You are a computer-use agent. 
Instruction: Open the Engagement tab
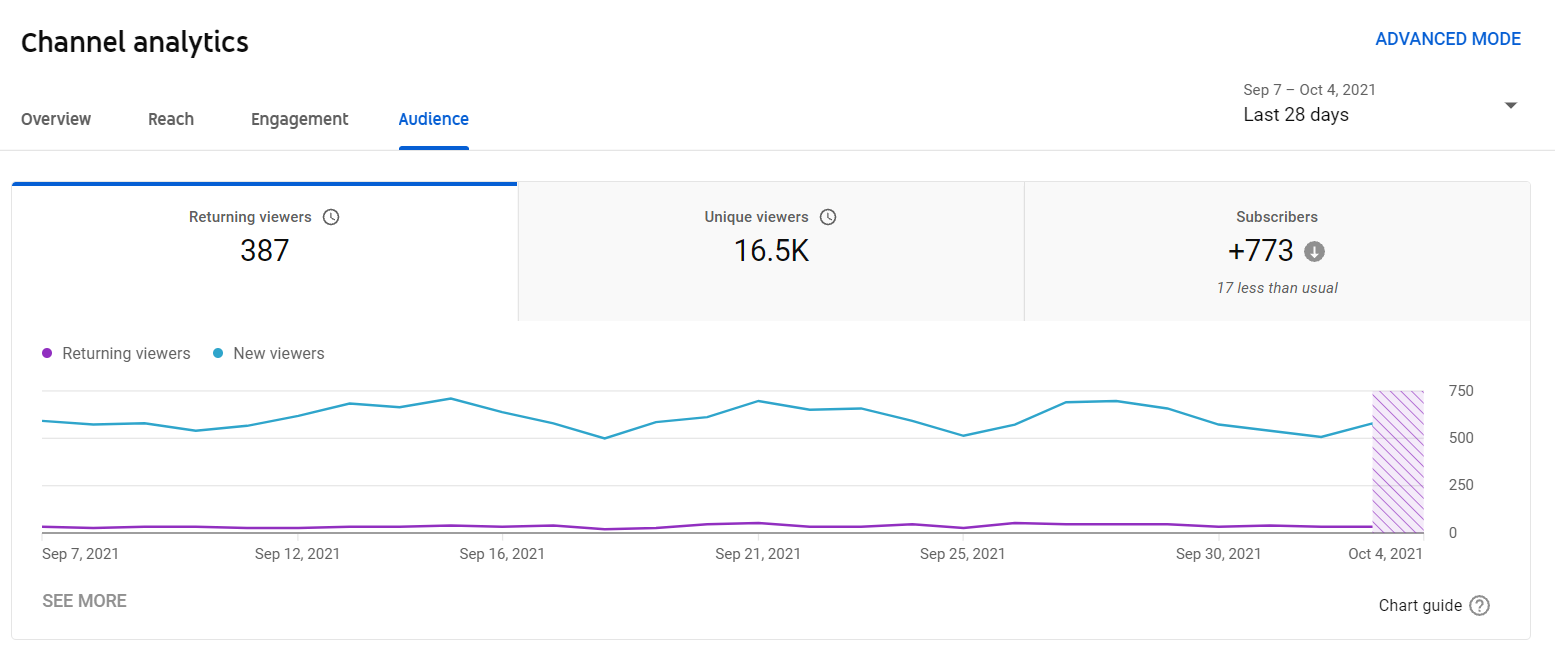(x=299, y=119)
